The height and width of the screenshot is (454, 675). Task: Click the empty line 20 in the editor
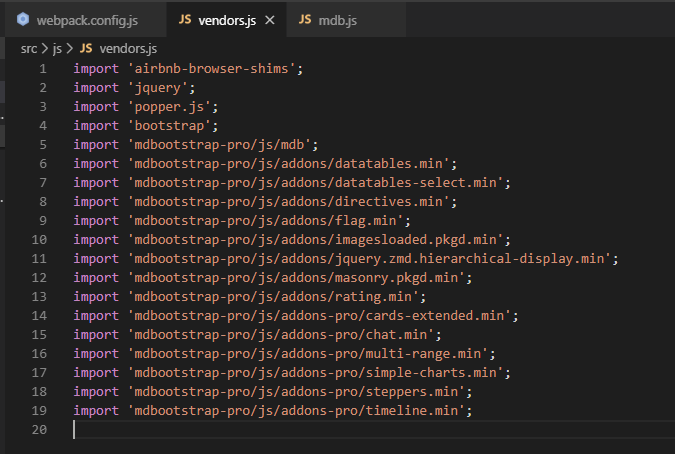(374, 429)
